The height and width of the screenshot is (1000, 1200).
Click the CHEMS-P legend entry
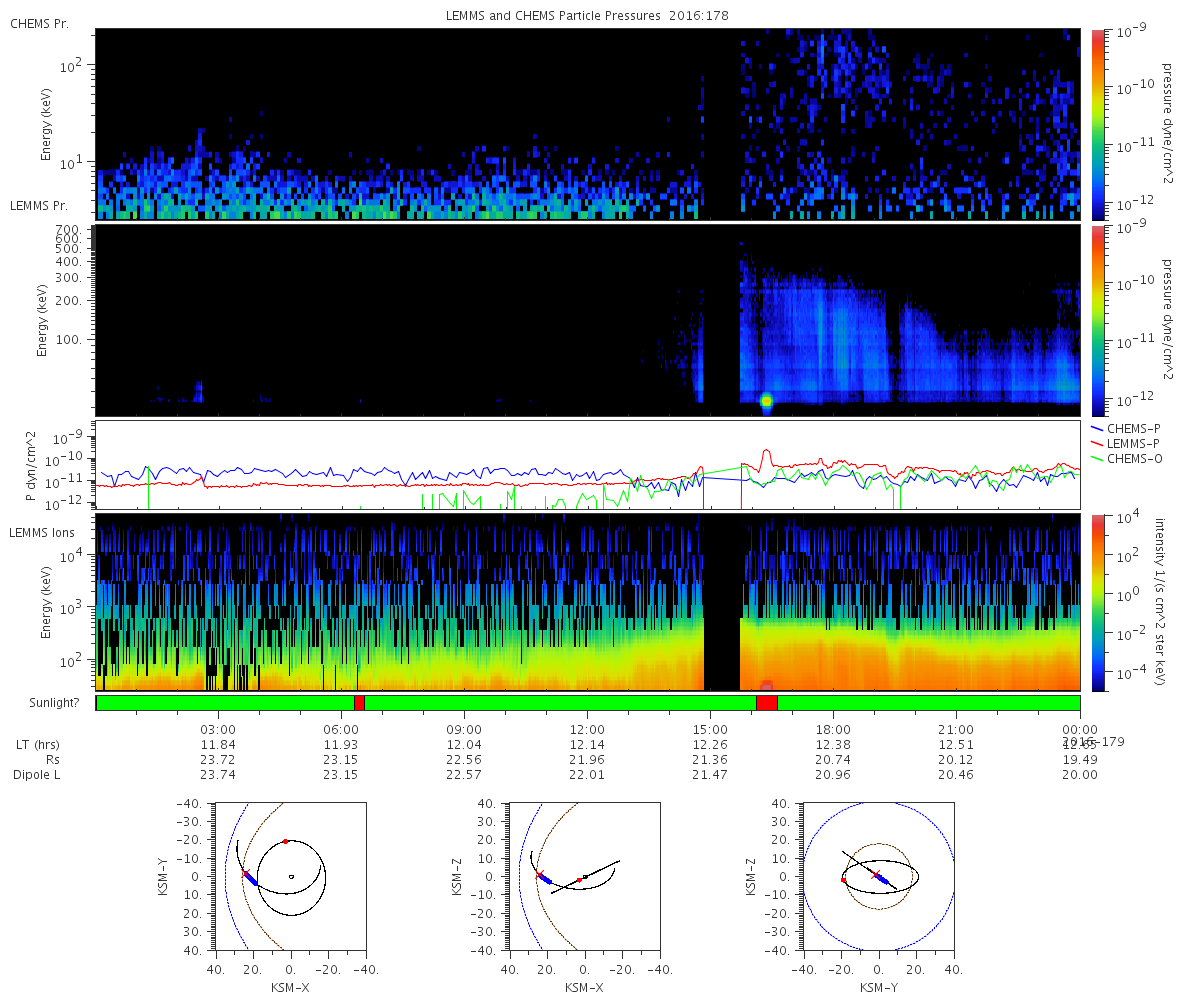click(x=1129, y=428)
